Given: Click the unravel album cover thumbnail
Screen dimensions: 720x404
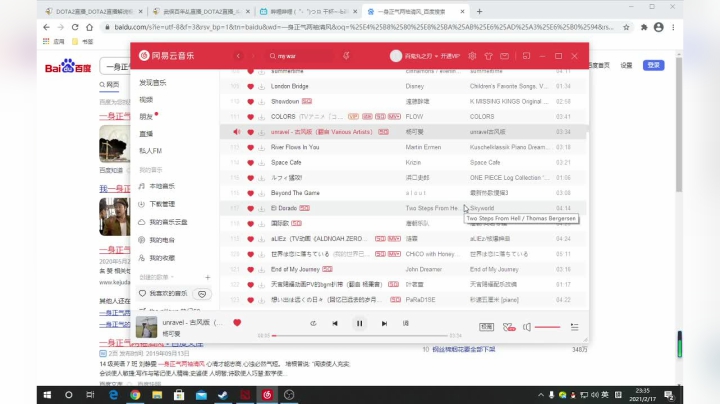Looking at the screenshot, I should (146, 327).
